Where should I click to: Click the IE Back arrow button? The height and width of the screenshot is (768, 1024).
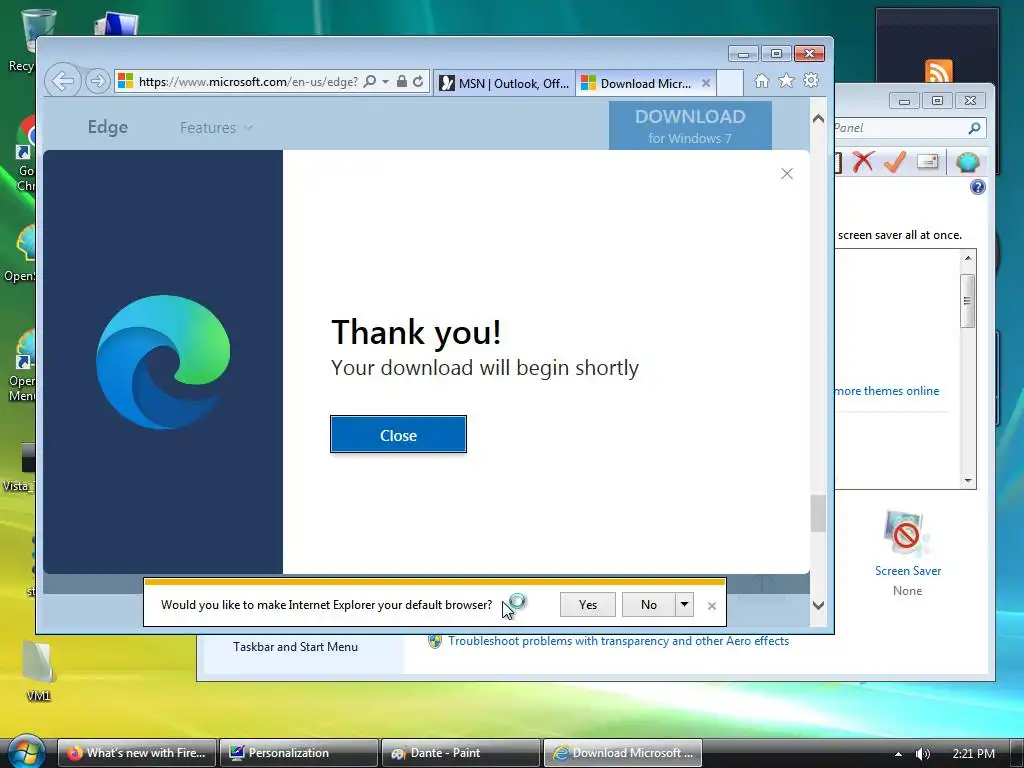(63, 81)
